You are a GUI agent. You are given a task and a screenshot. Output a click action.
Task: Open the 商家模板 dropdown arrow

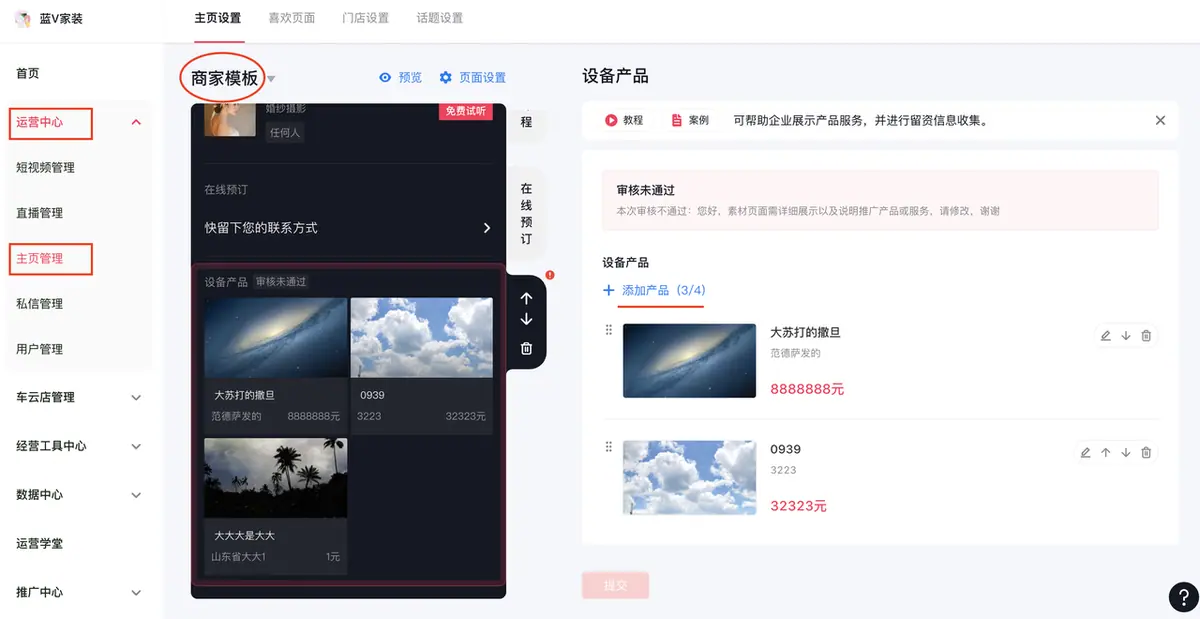tap(271, 80)
